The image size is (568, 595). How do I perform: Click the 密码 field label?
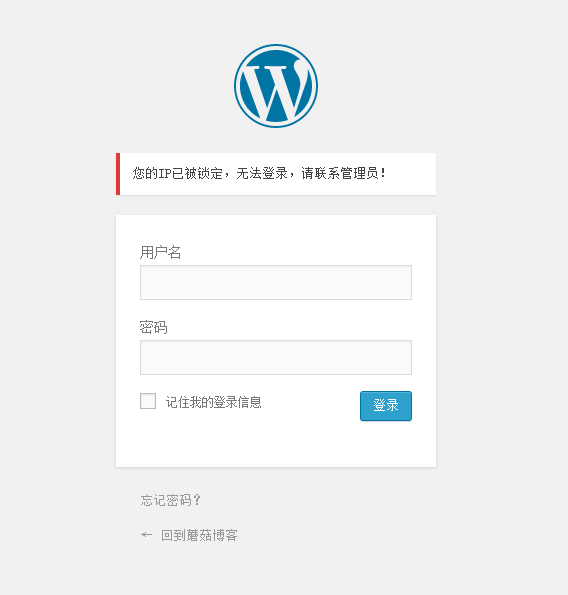153,327
